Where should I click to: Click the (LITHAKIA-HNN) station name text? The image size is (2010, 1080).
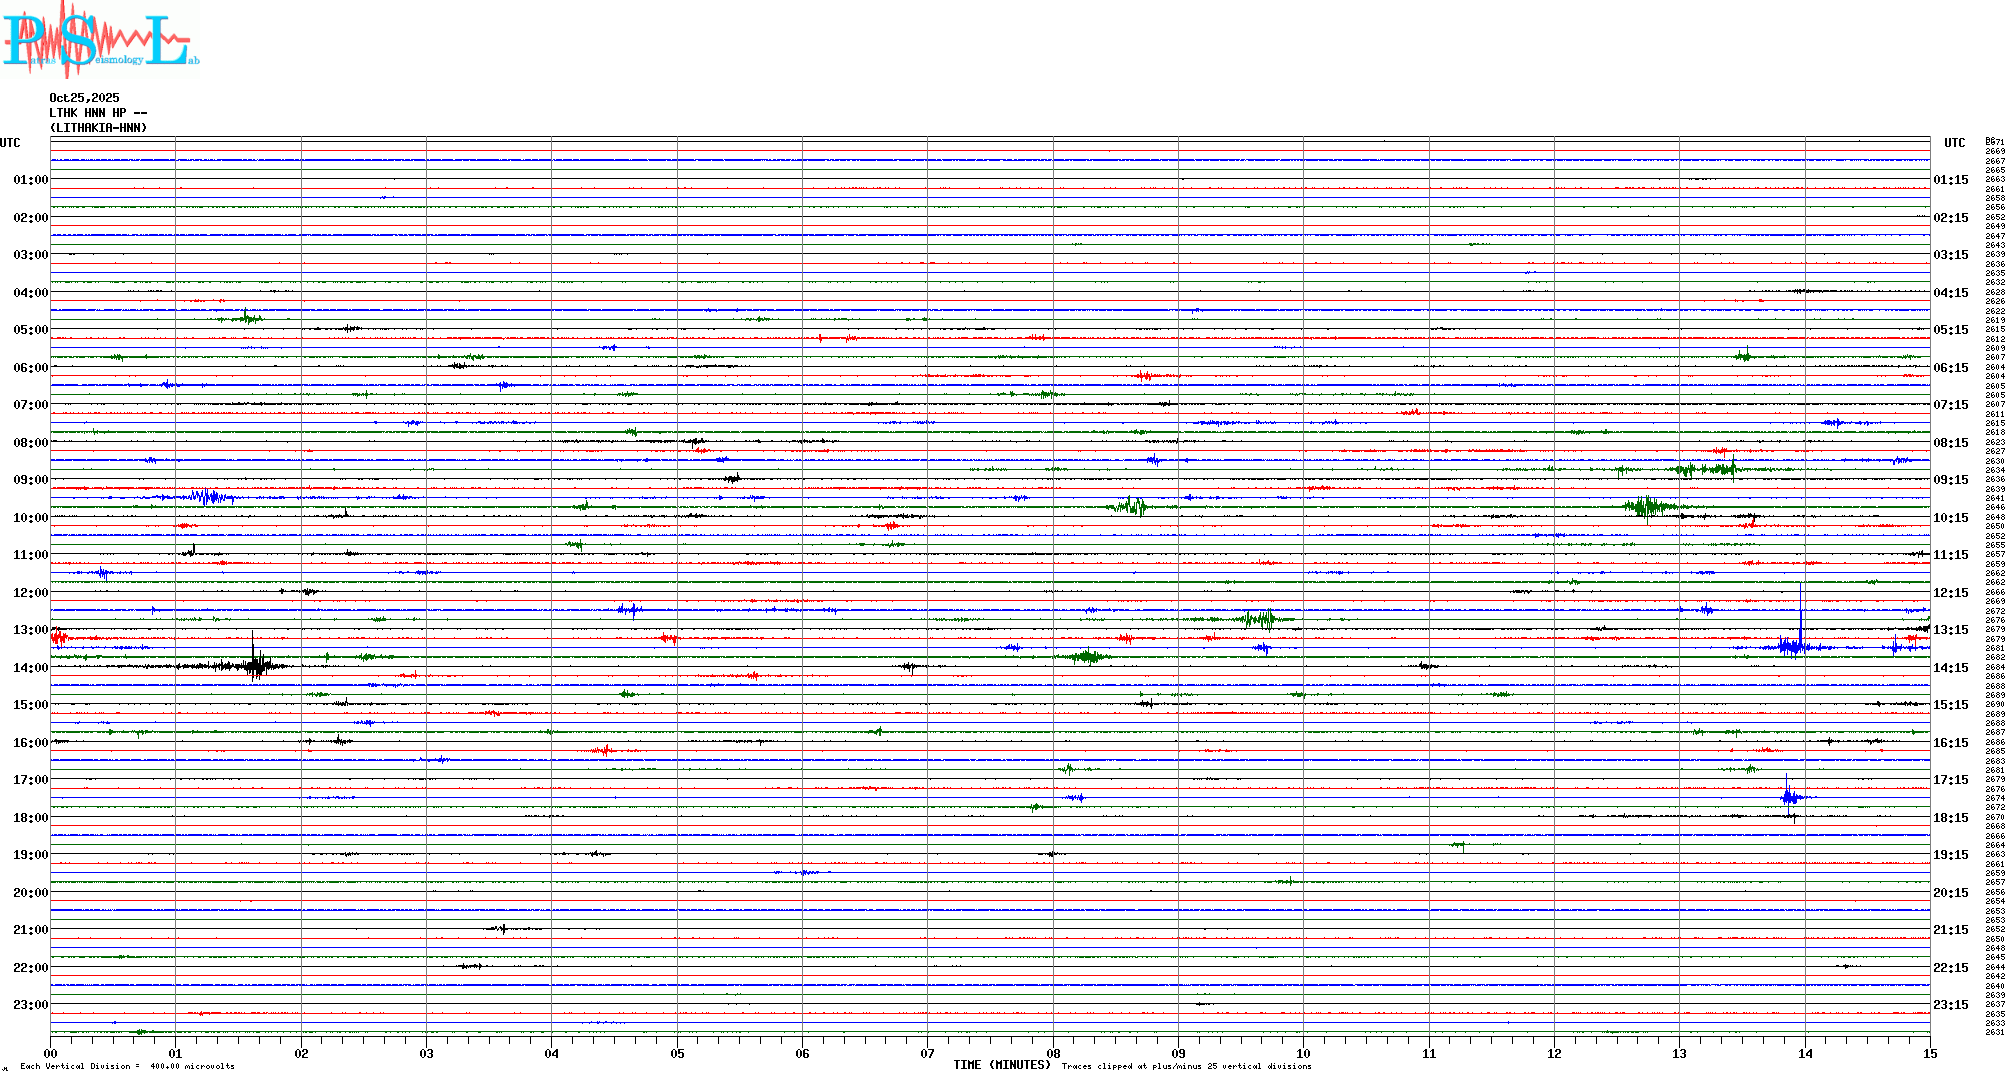coord(98,128)
